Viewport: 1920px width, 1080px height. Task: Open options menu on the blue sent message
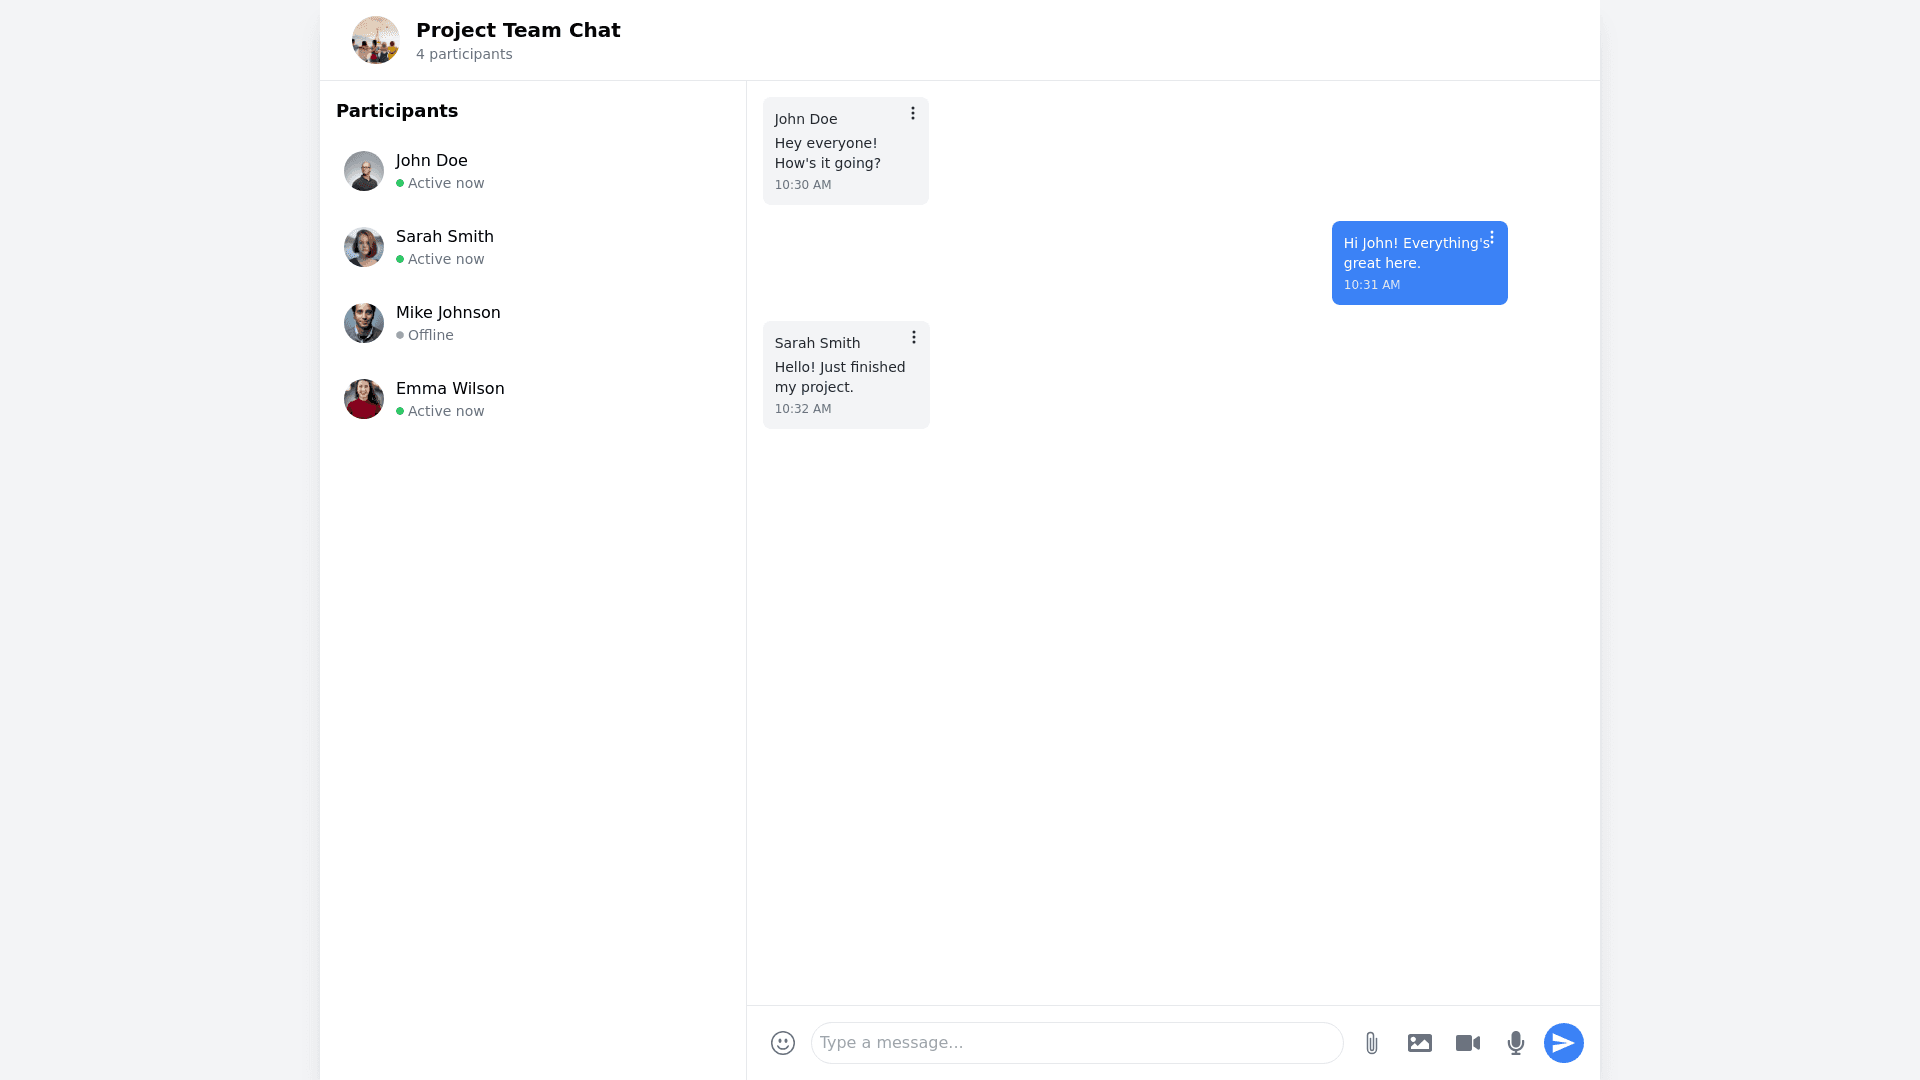click(x=1492, y=238)
